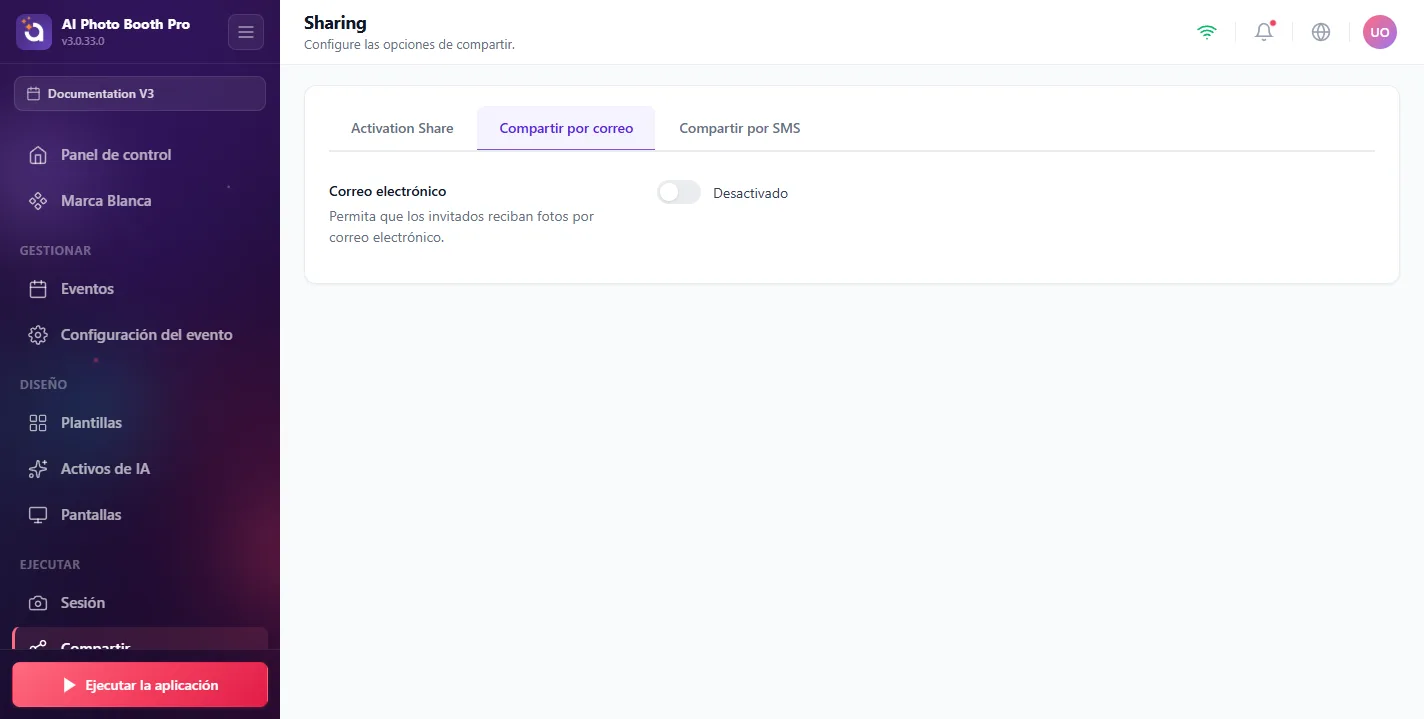Open the Marca Blanca page
The width and height of the screenshot is (1424, 719).
(140, 201)
